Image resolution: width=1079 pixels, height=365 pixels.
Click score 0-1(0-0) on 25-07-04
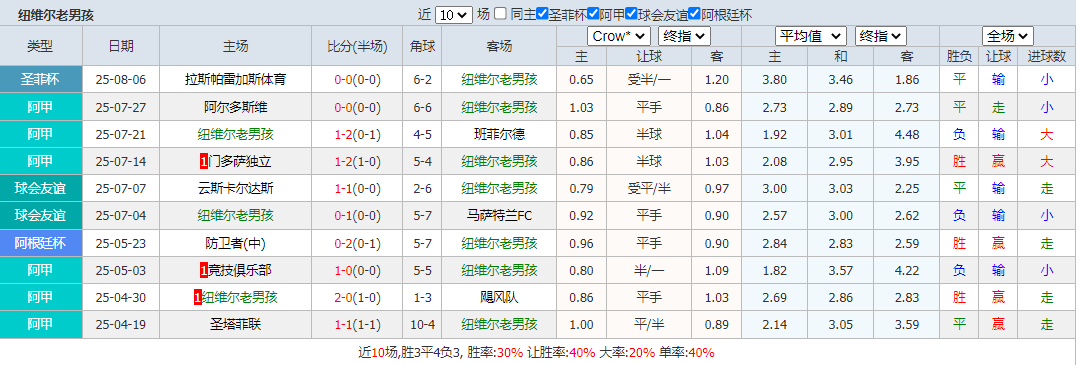tap(357, 216)
